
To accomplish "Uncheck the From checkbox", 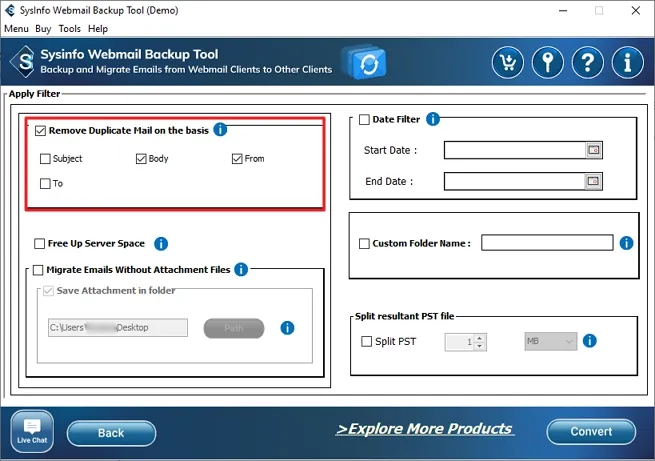I will (x=237, y=159).
